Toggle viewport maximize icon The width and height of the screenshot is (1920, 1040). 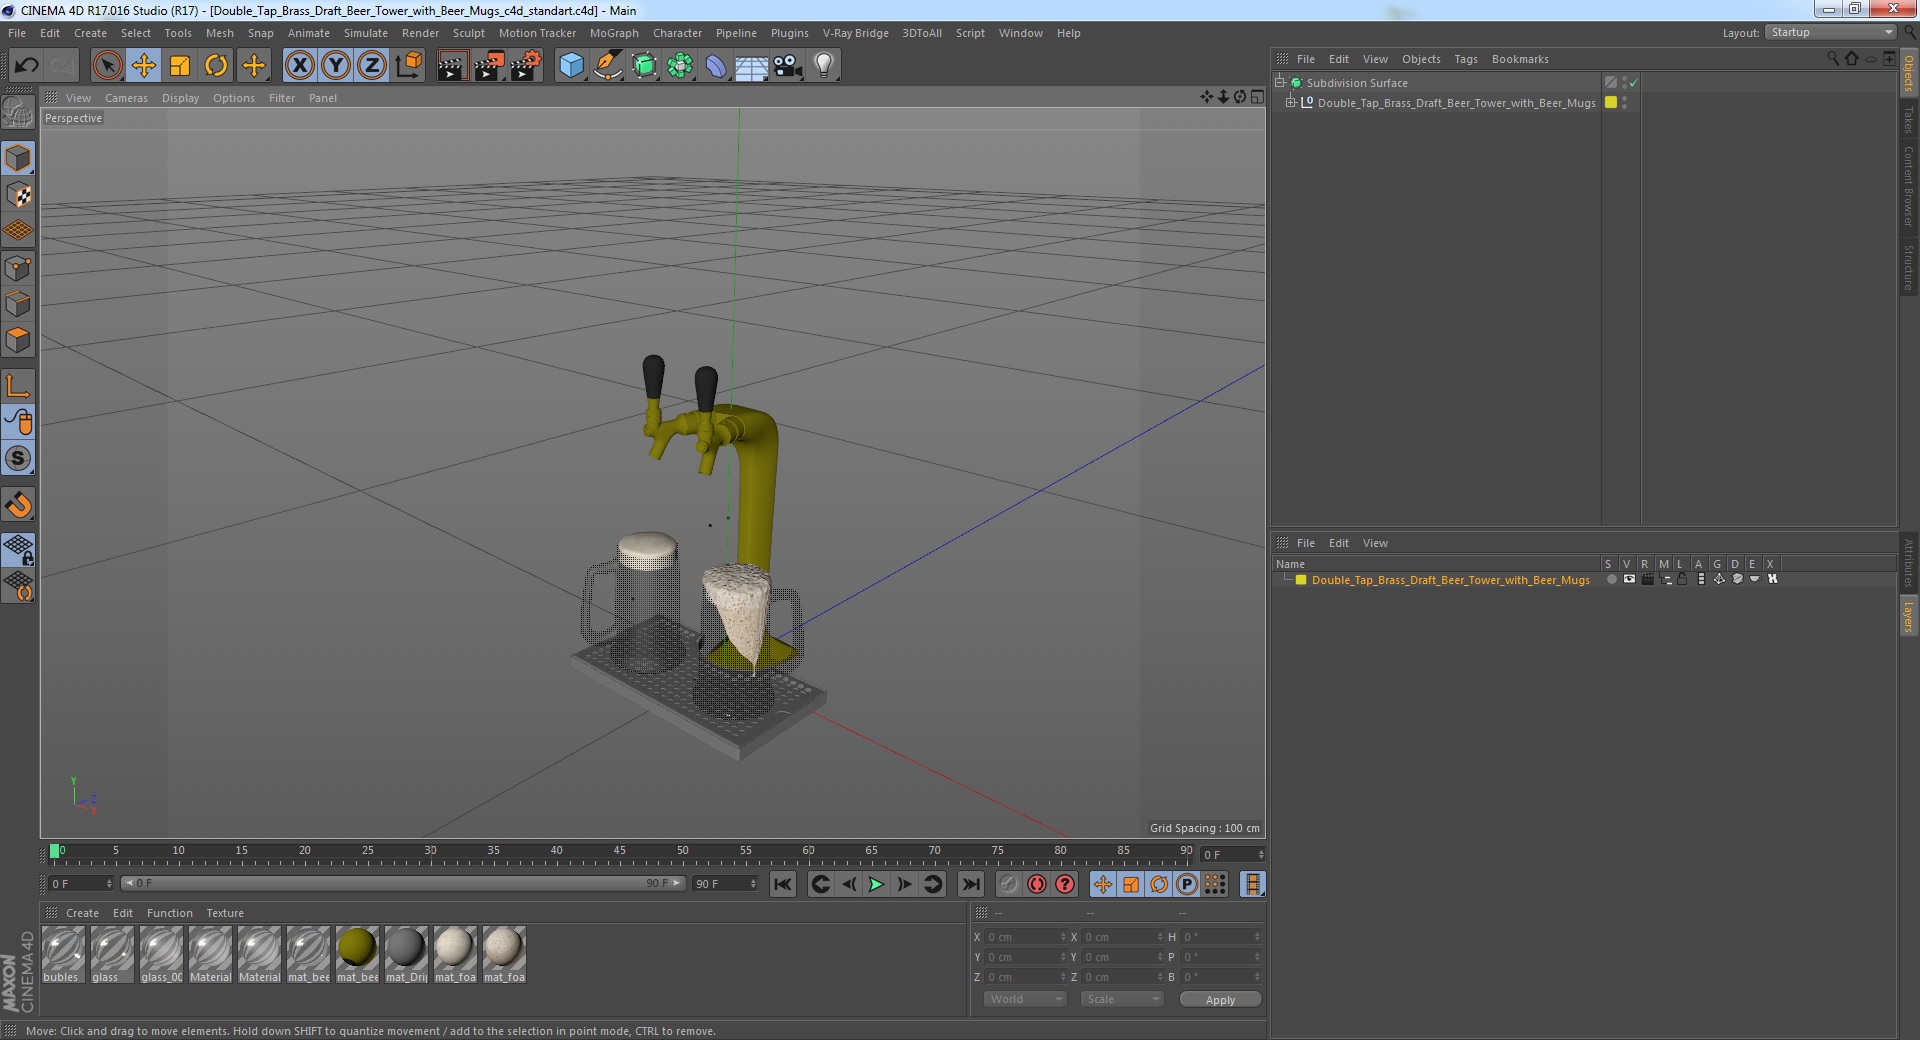[1257, 97]
